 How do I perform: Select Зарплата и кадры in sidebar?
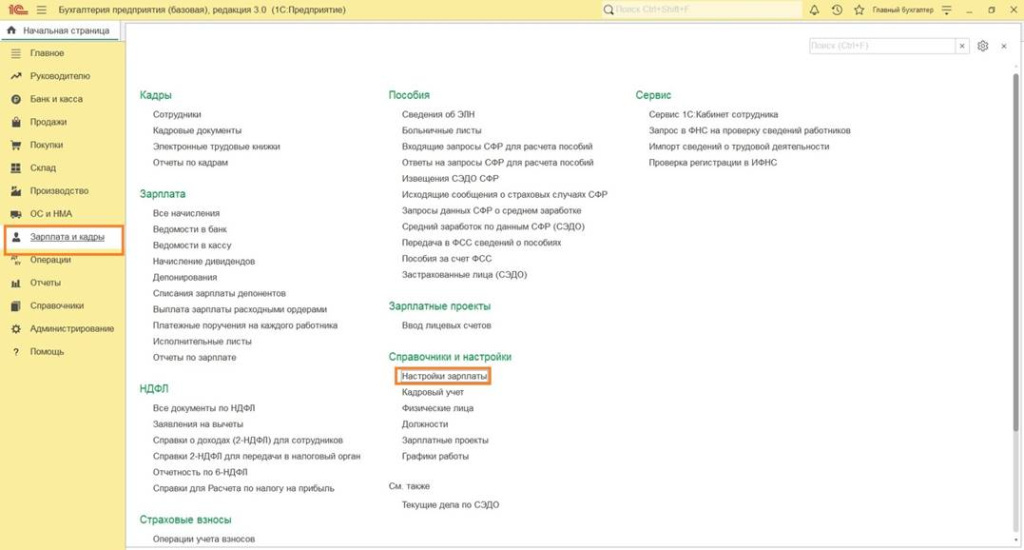[x=67, y=237]
